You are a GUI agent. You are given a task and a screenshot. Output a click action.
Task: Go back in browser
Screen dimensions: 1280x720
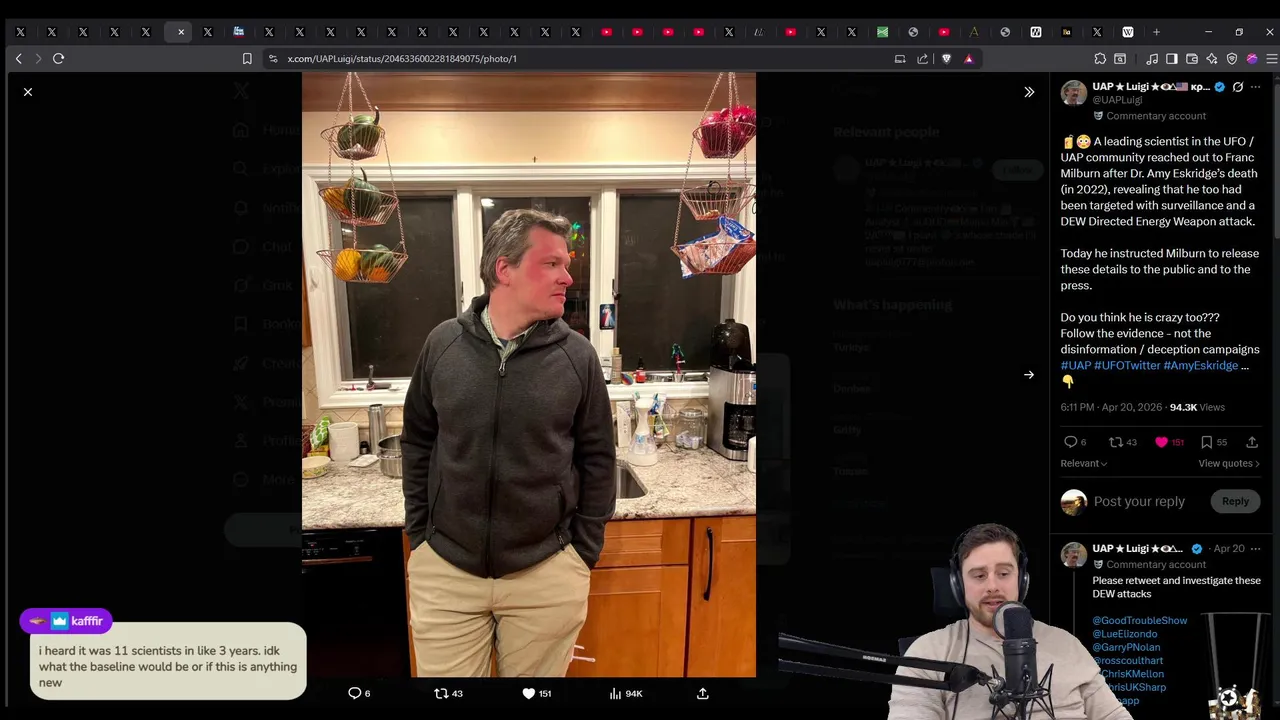(18, 59)
